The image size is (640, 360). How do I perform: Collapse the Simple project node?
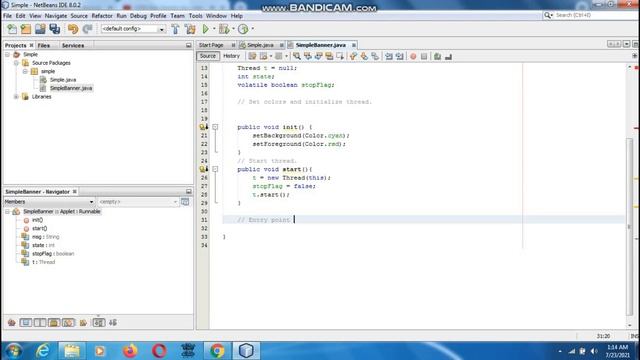7,54
